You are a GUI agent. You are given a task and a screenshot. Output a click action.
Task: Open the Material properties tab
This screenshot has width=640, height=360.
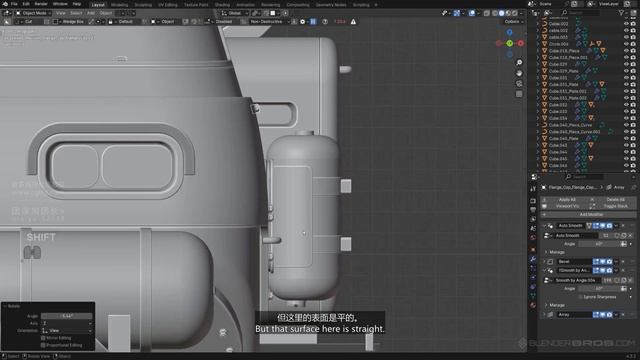533,305
